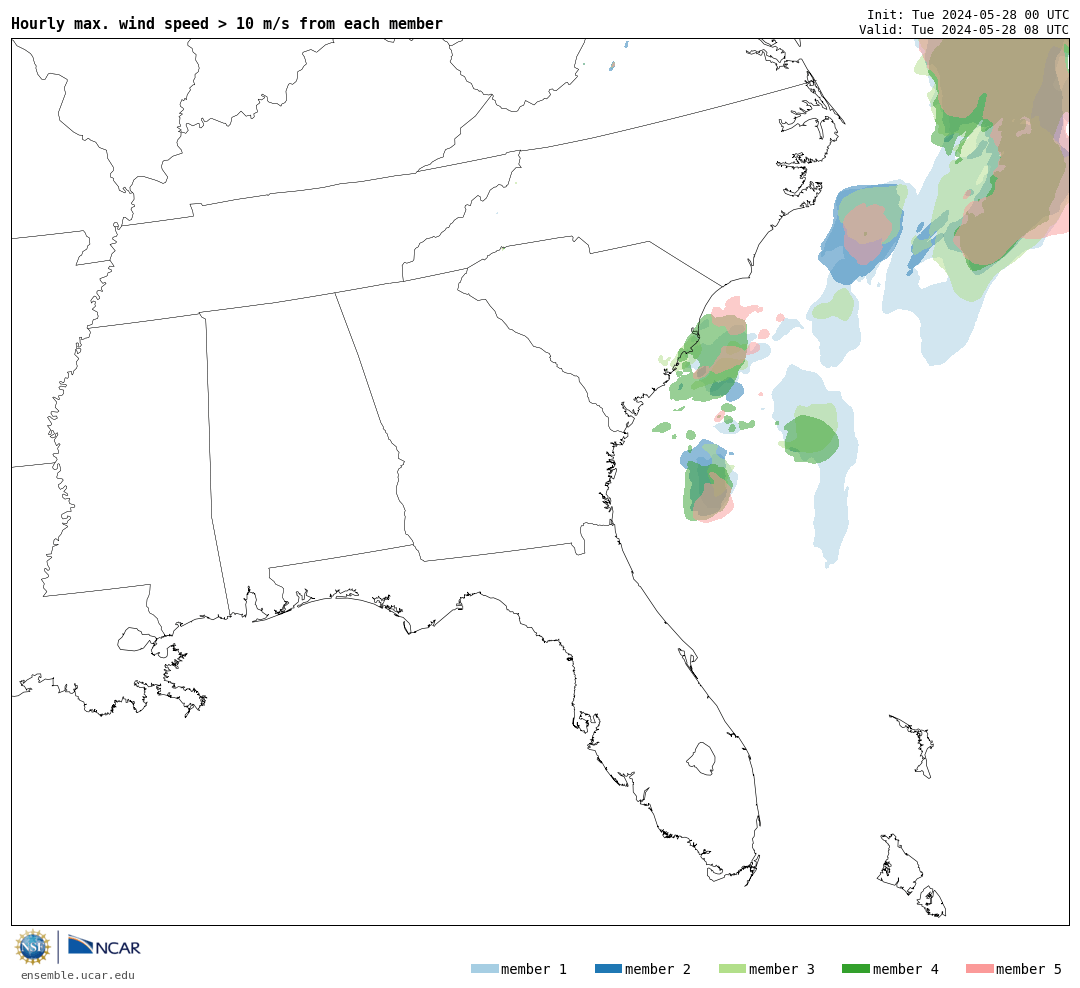Click the member 1 light blue legend swatch
This screenshot has height=988, width=1080.
(484, 969)
